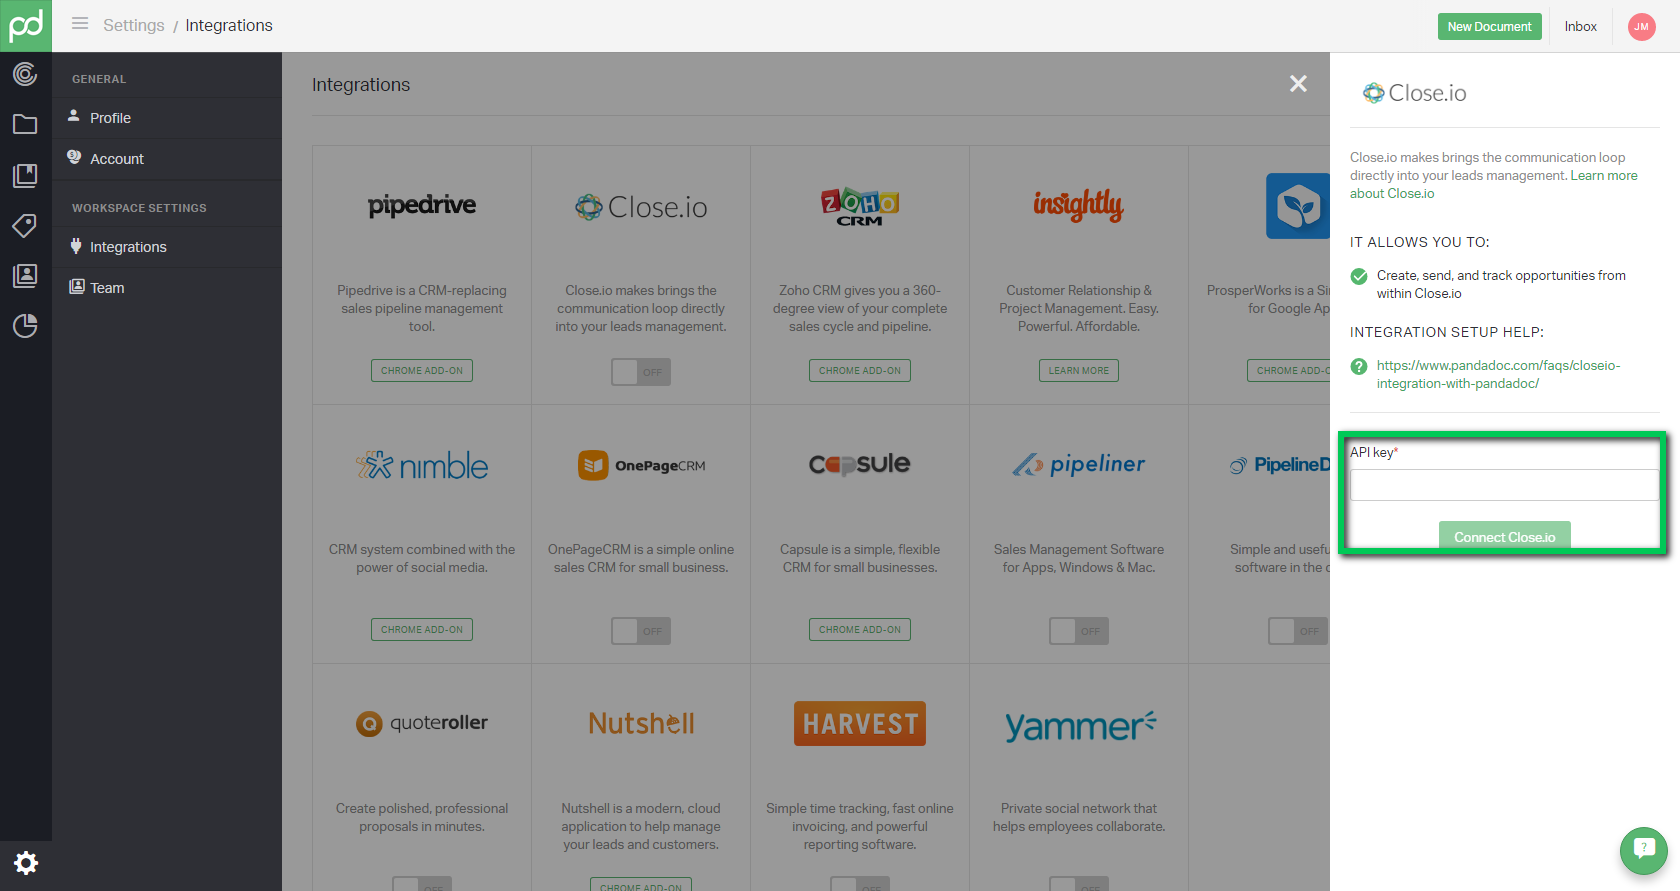Viewport: 1680px width, 891px height.
Task: Click Capsule Chrome Add-on button
Action: coord(860,629)
